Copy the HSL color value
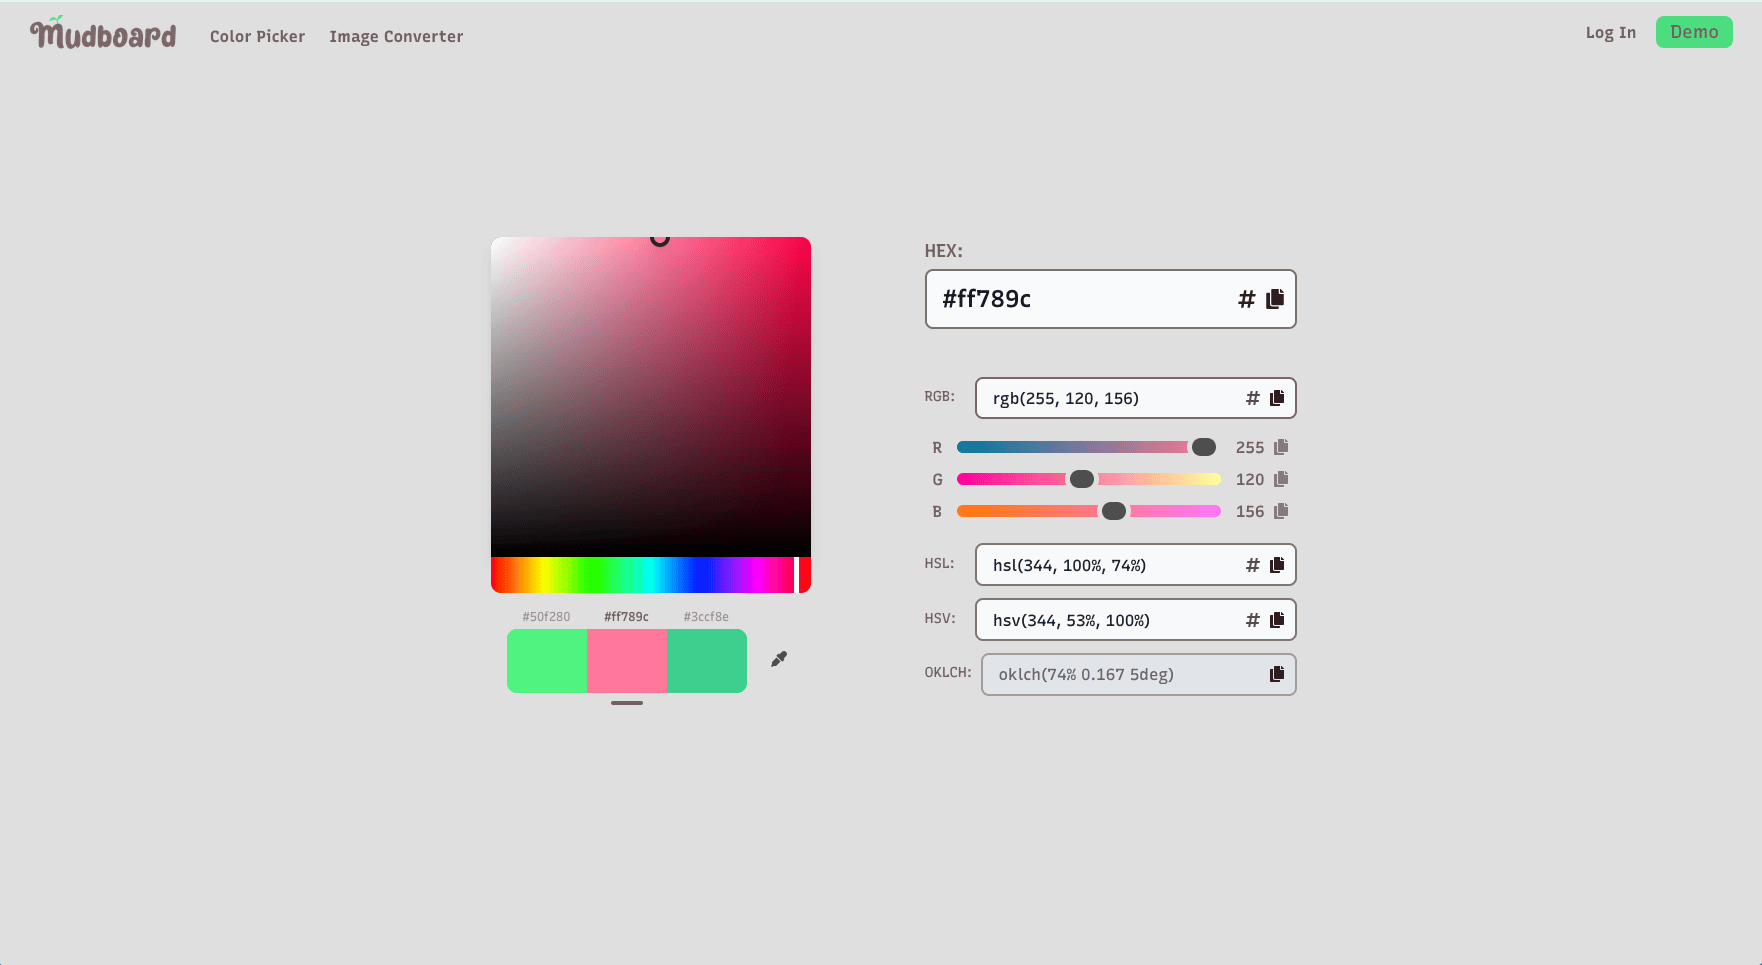The height and width of the screenshot is (965, 1762). [1277, 565]
